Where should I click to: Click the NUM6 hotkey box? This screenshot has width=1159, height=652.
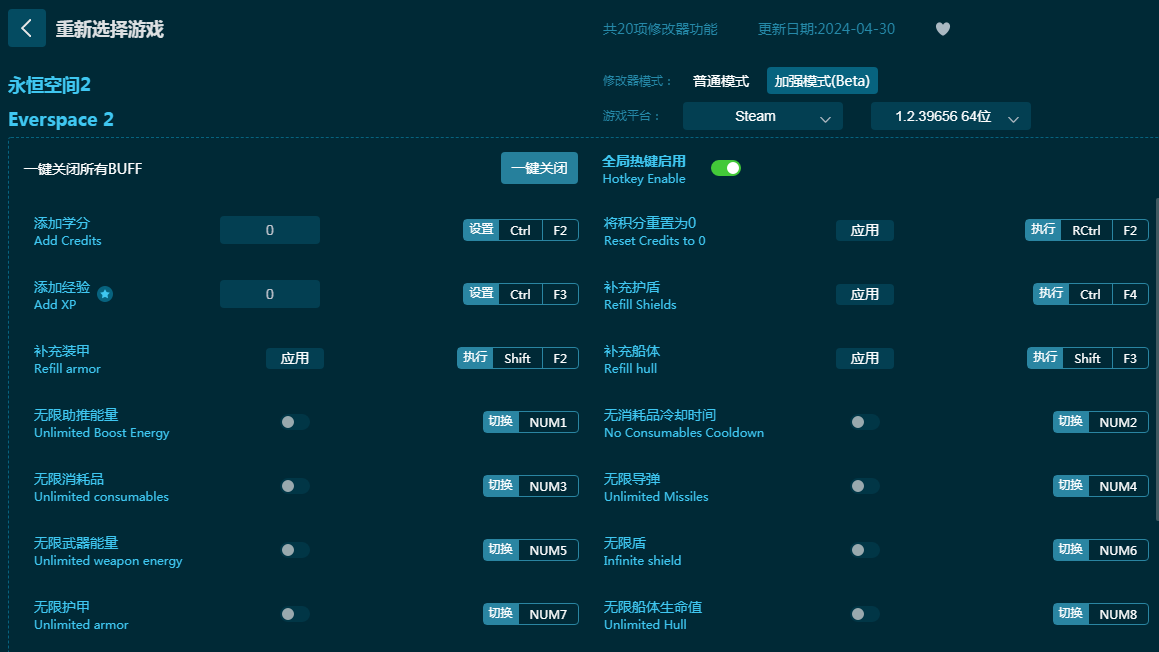[x=1118, y=550]
